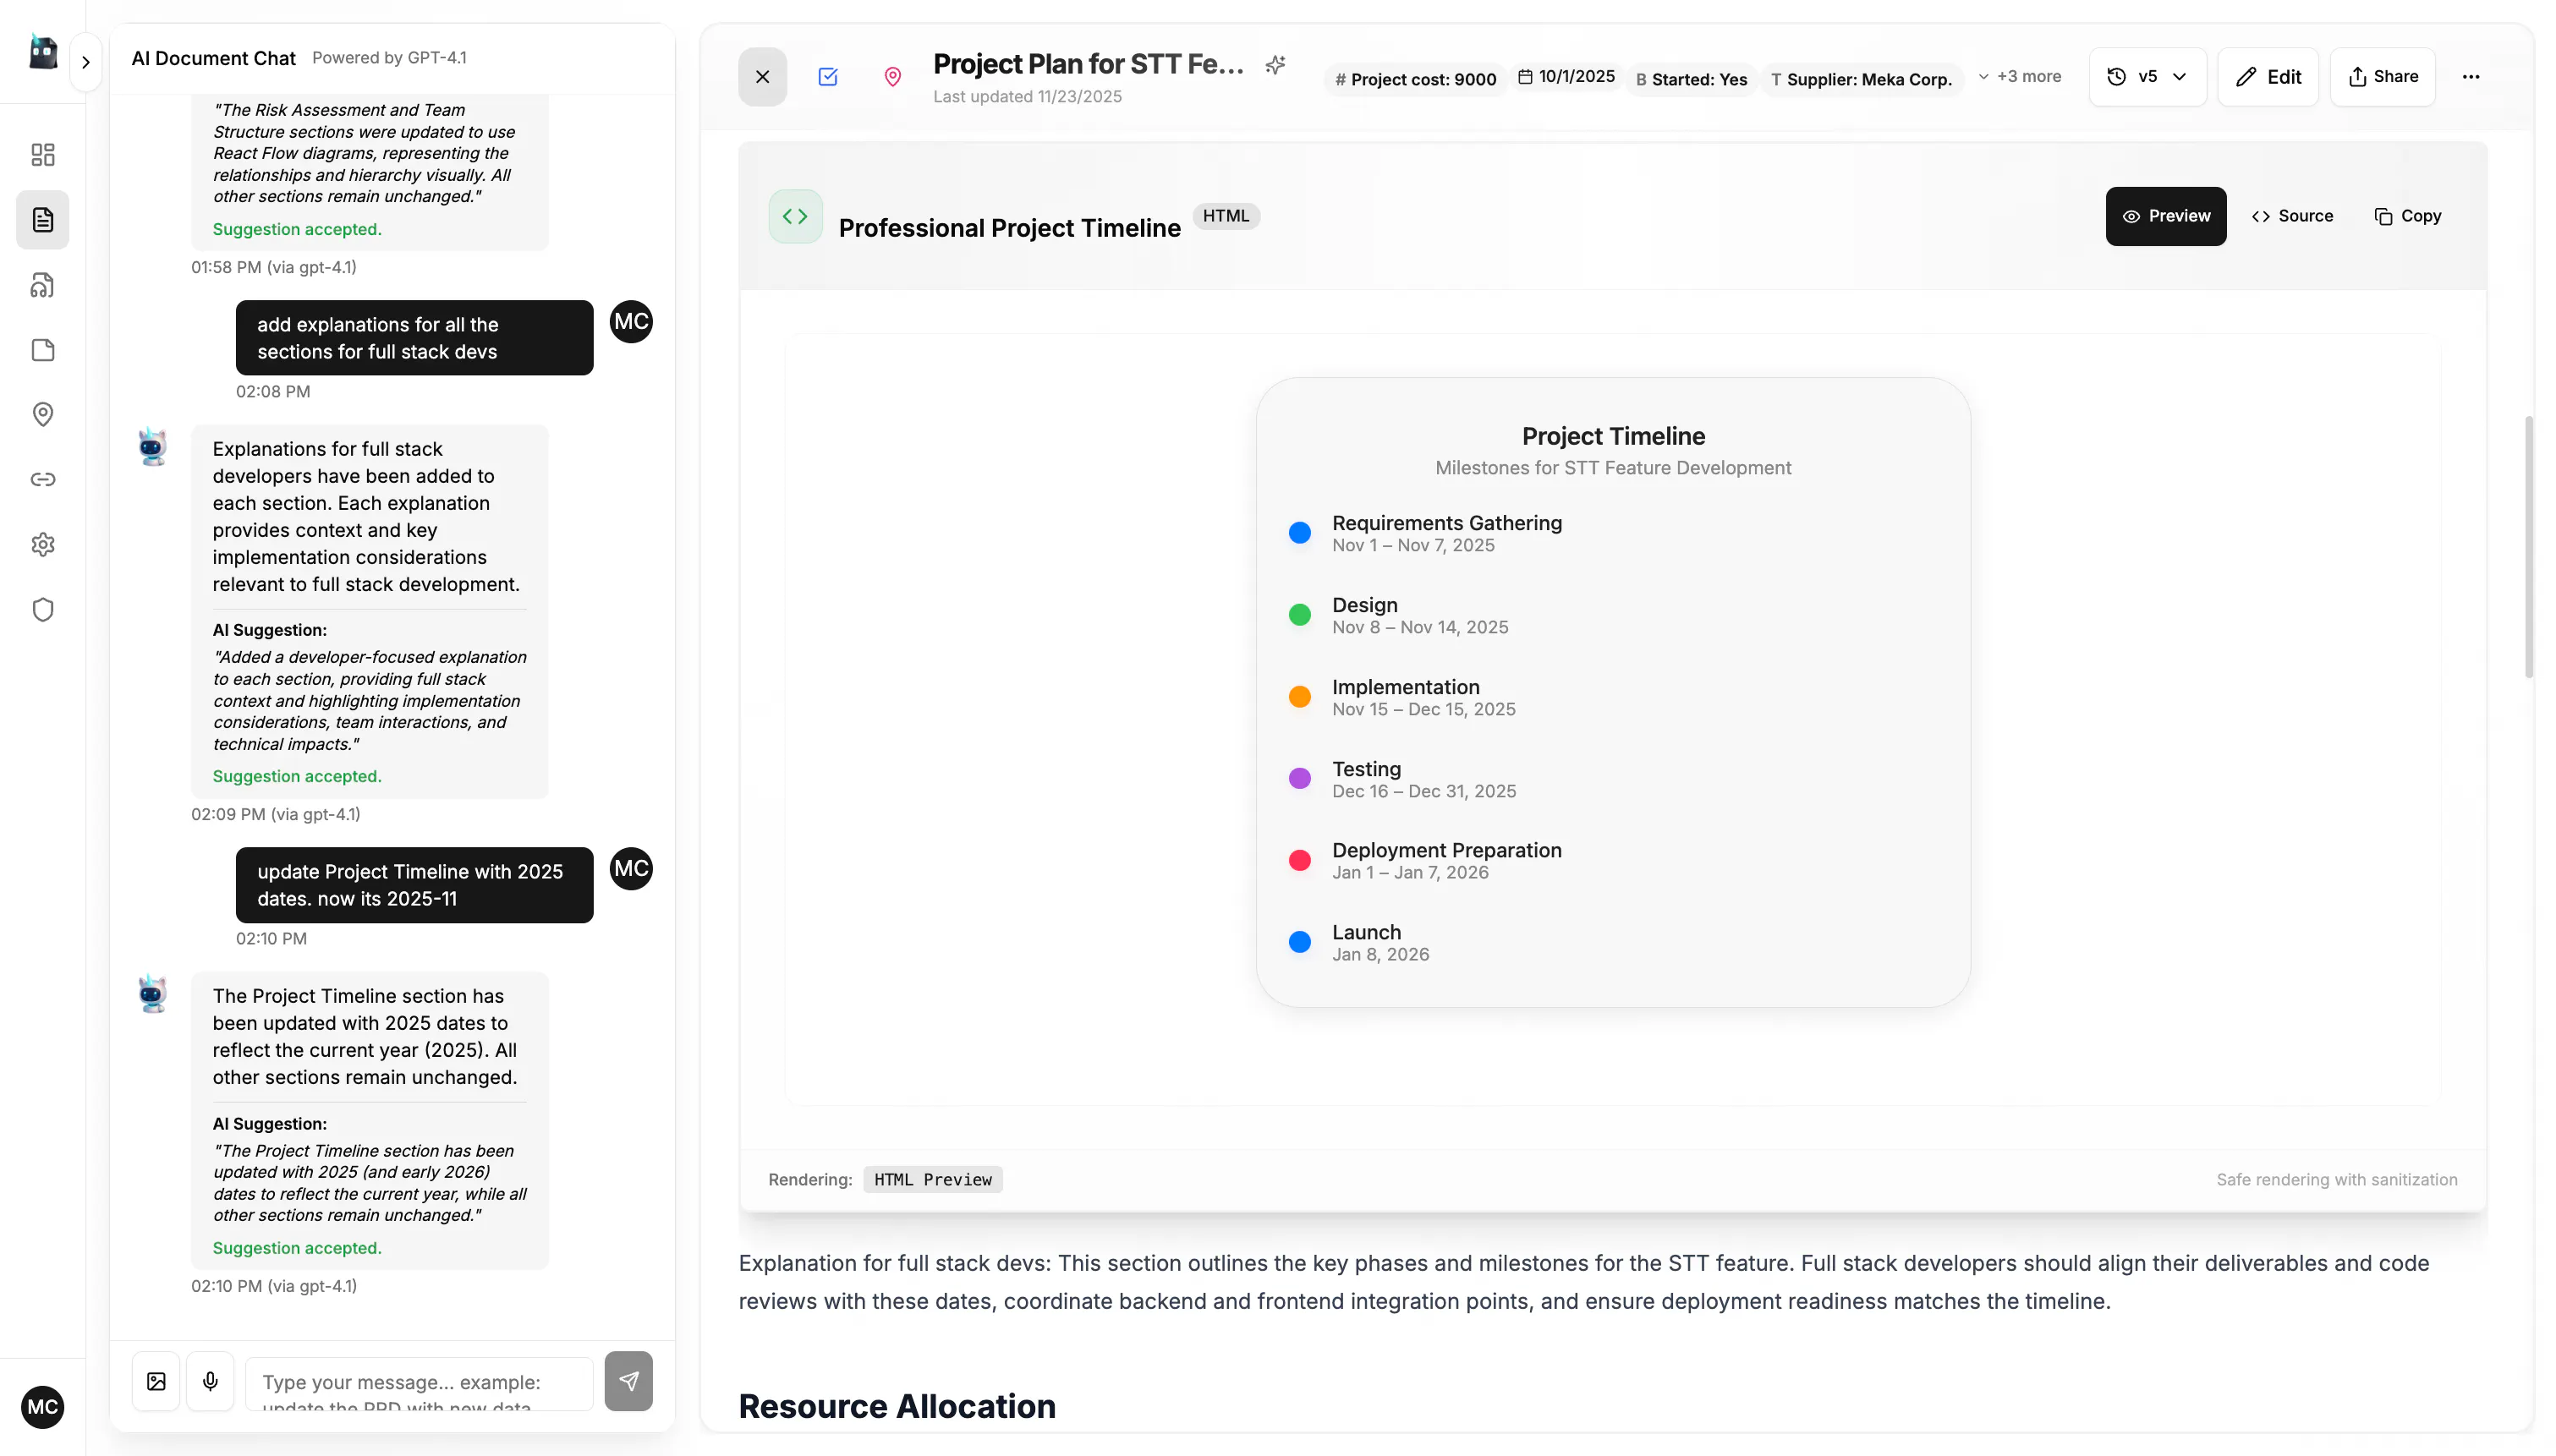Click the blue dot for Launch
This screenshot has width=2556, height=1456.
[1299, 942]
